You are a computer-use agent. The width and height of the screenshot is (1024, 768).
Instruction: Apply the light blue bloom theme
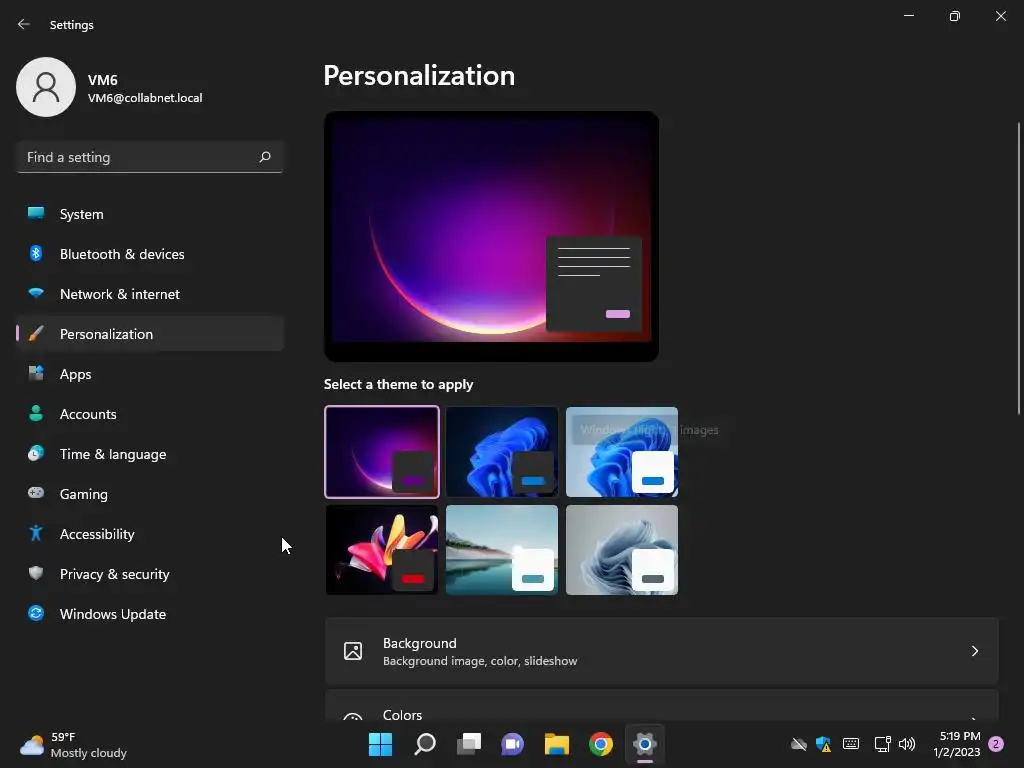[x=622, y=452]
